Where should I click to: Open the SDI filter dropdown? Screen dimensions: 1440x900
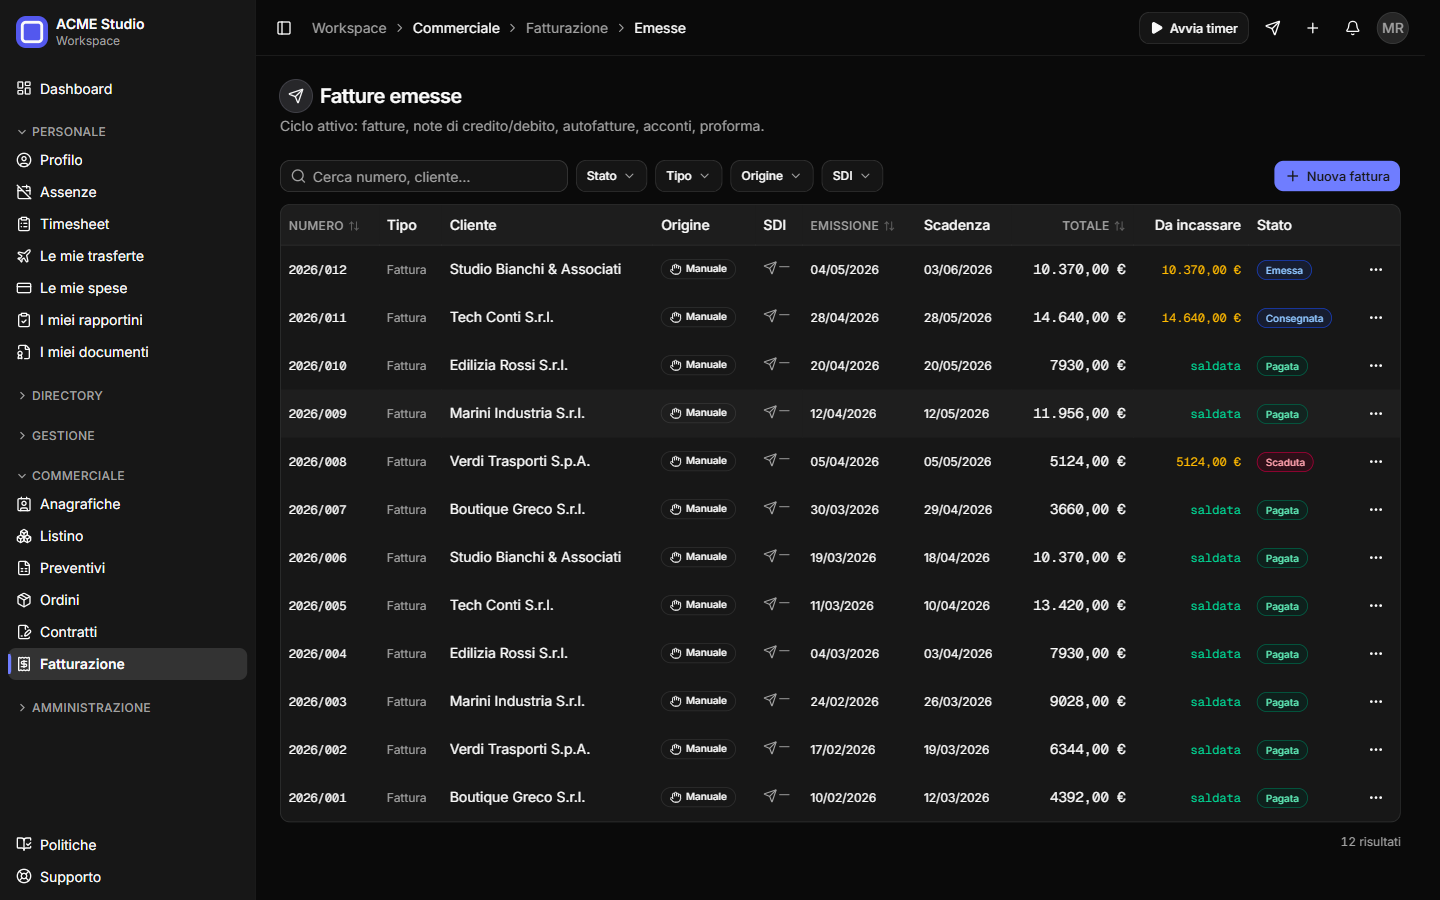pyautogui.click(x=852, y=176)
